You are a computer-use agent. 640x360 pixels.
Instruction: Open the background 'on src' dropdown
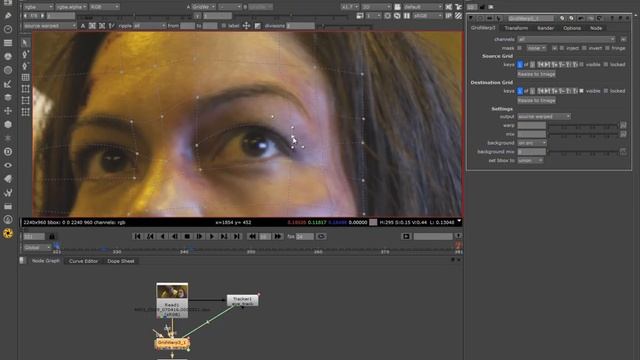[x=532, y=143]
